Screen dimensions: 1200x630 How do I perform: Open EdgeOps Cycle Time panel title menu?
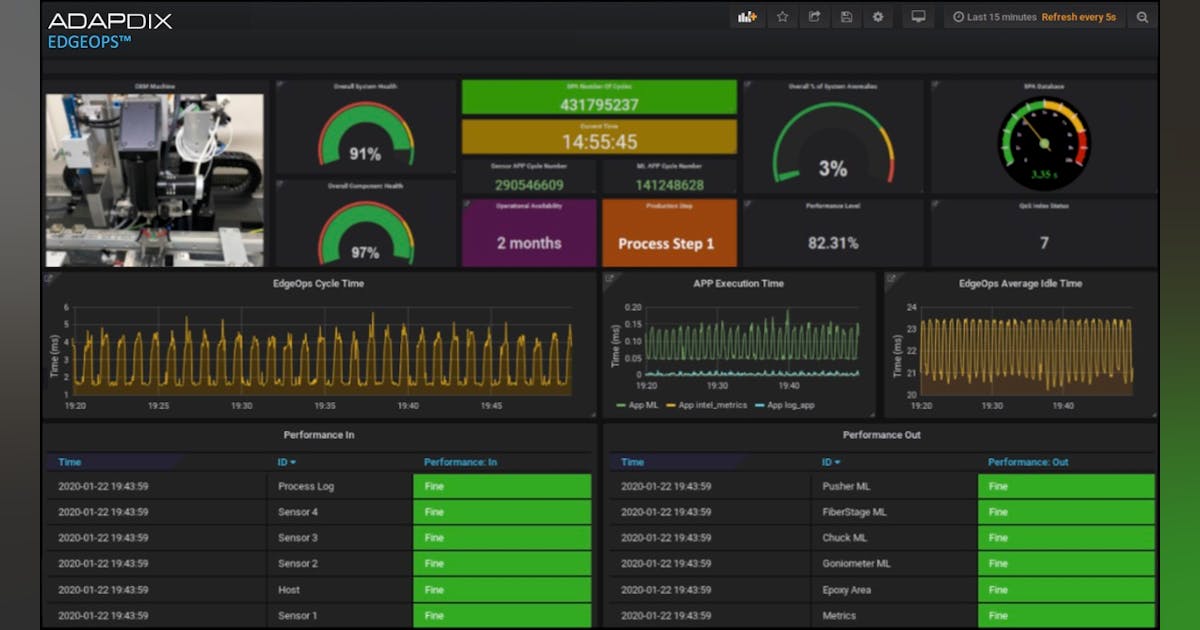318,284
